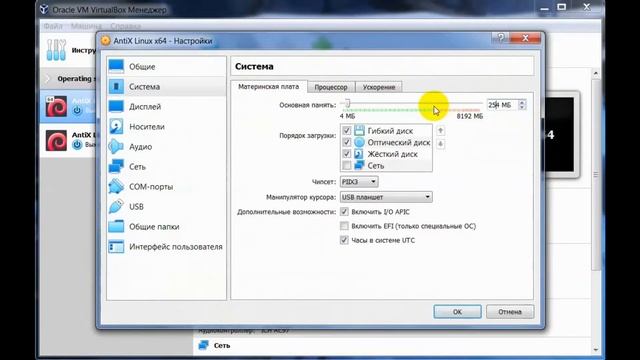Select first AntiX VM icon in Manager list
640x360 pixels.
click(56, 107)
